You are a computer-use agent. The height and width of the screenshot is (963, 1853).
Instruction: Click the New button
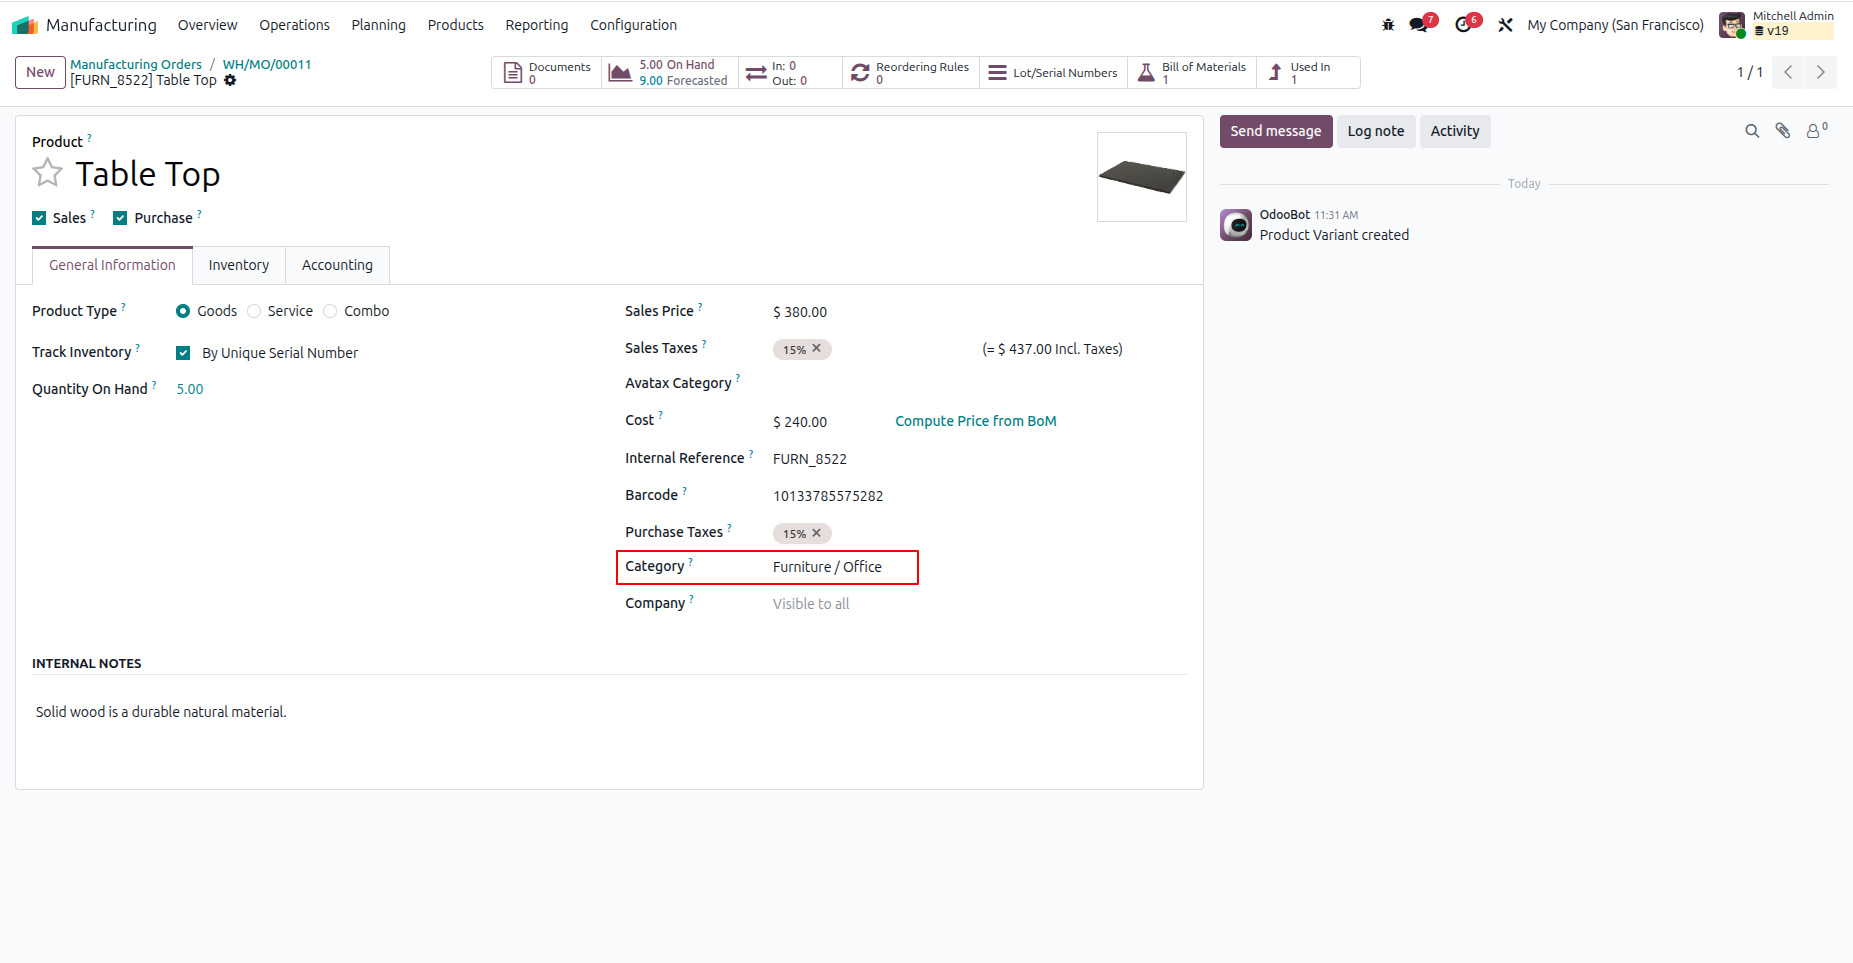click(40, 72)
